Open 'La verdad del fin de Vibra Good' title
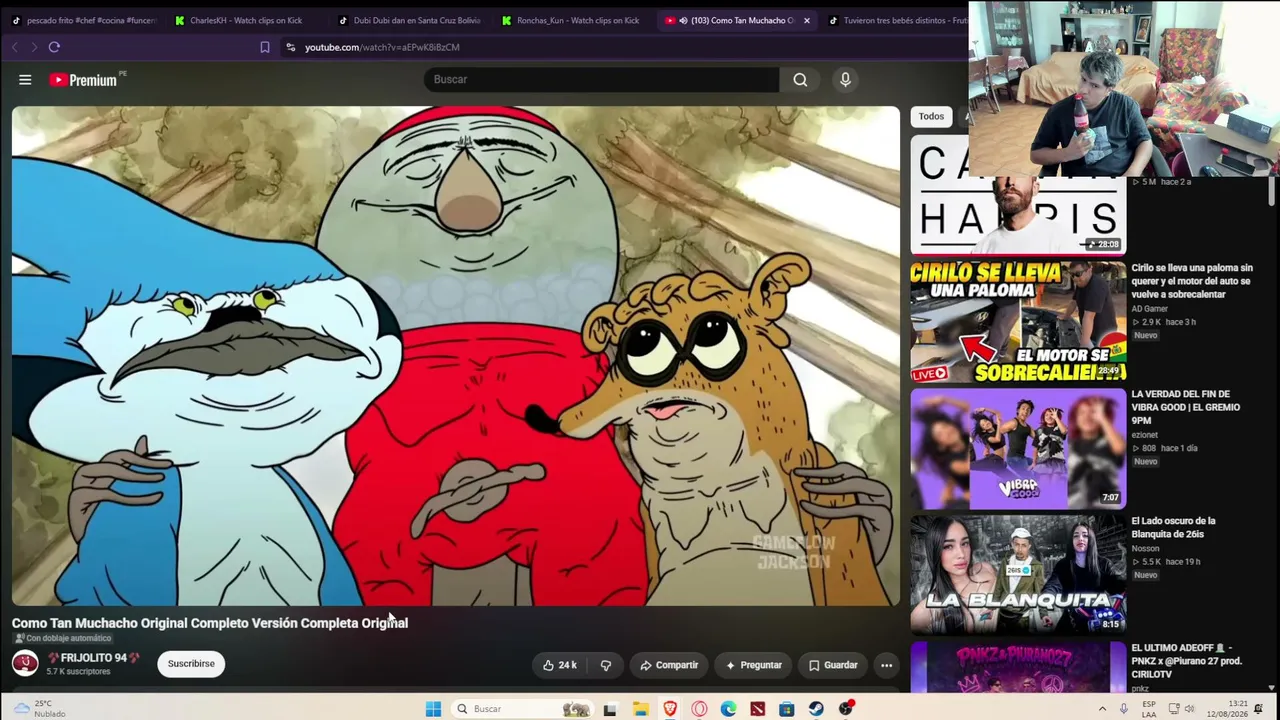Screen dimensions: 1280x720 point(1186,407)
